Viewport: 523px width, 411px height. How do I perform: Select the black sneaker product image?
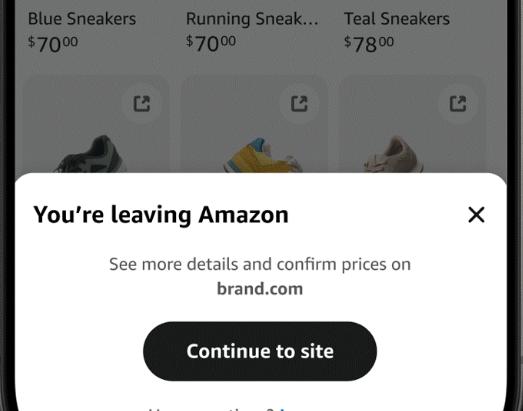click(89, 154)
